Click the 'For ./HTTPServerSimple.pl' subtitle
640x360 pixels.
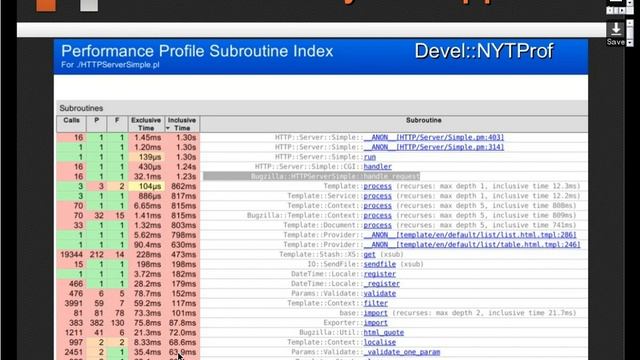click(x=110, y=65)
